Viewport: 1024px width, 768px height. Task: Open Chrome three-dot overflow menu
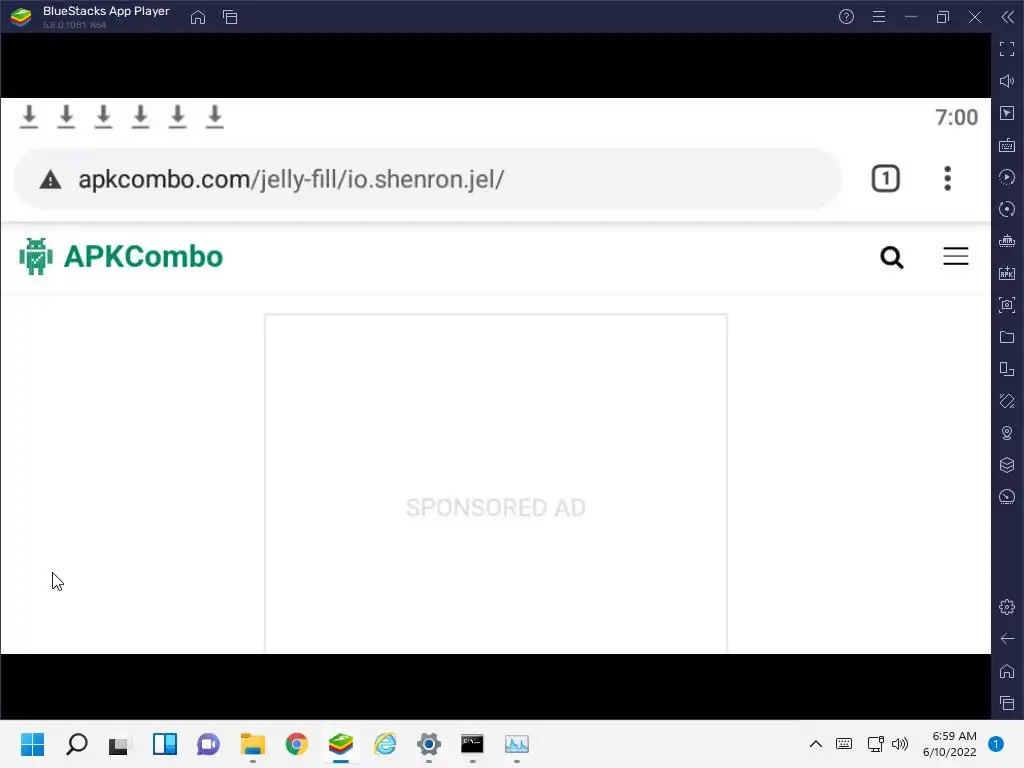pyautogui.click(x=948, y=179)
